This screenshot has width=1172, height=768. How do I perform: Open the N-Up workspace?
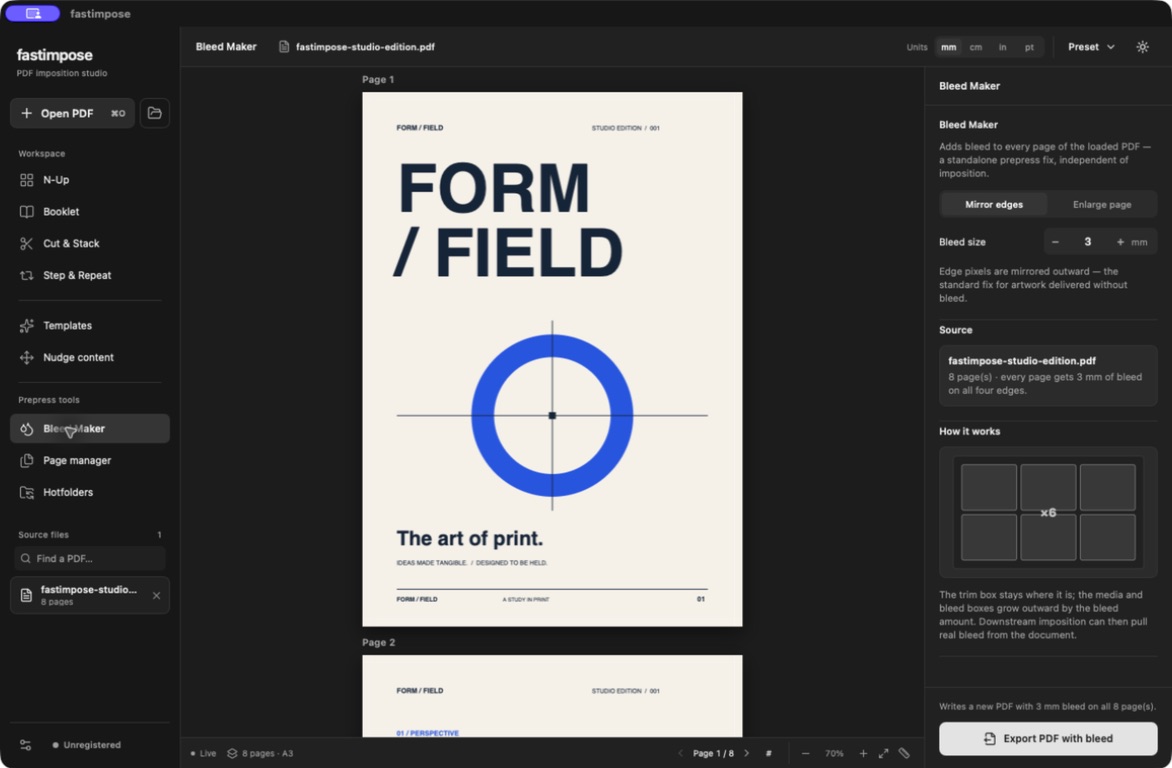point(90,179)
